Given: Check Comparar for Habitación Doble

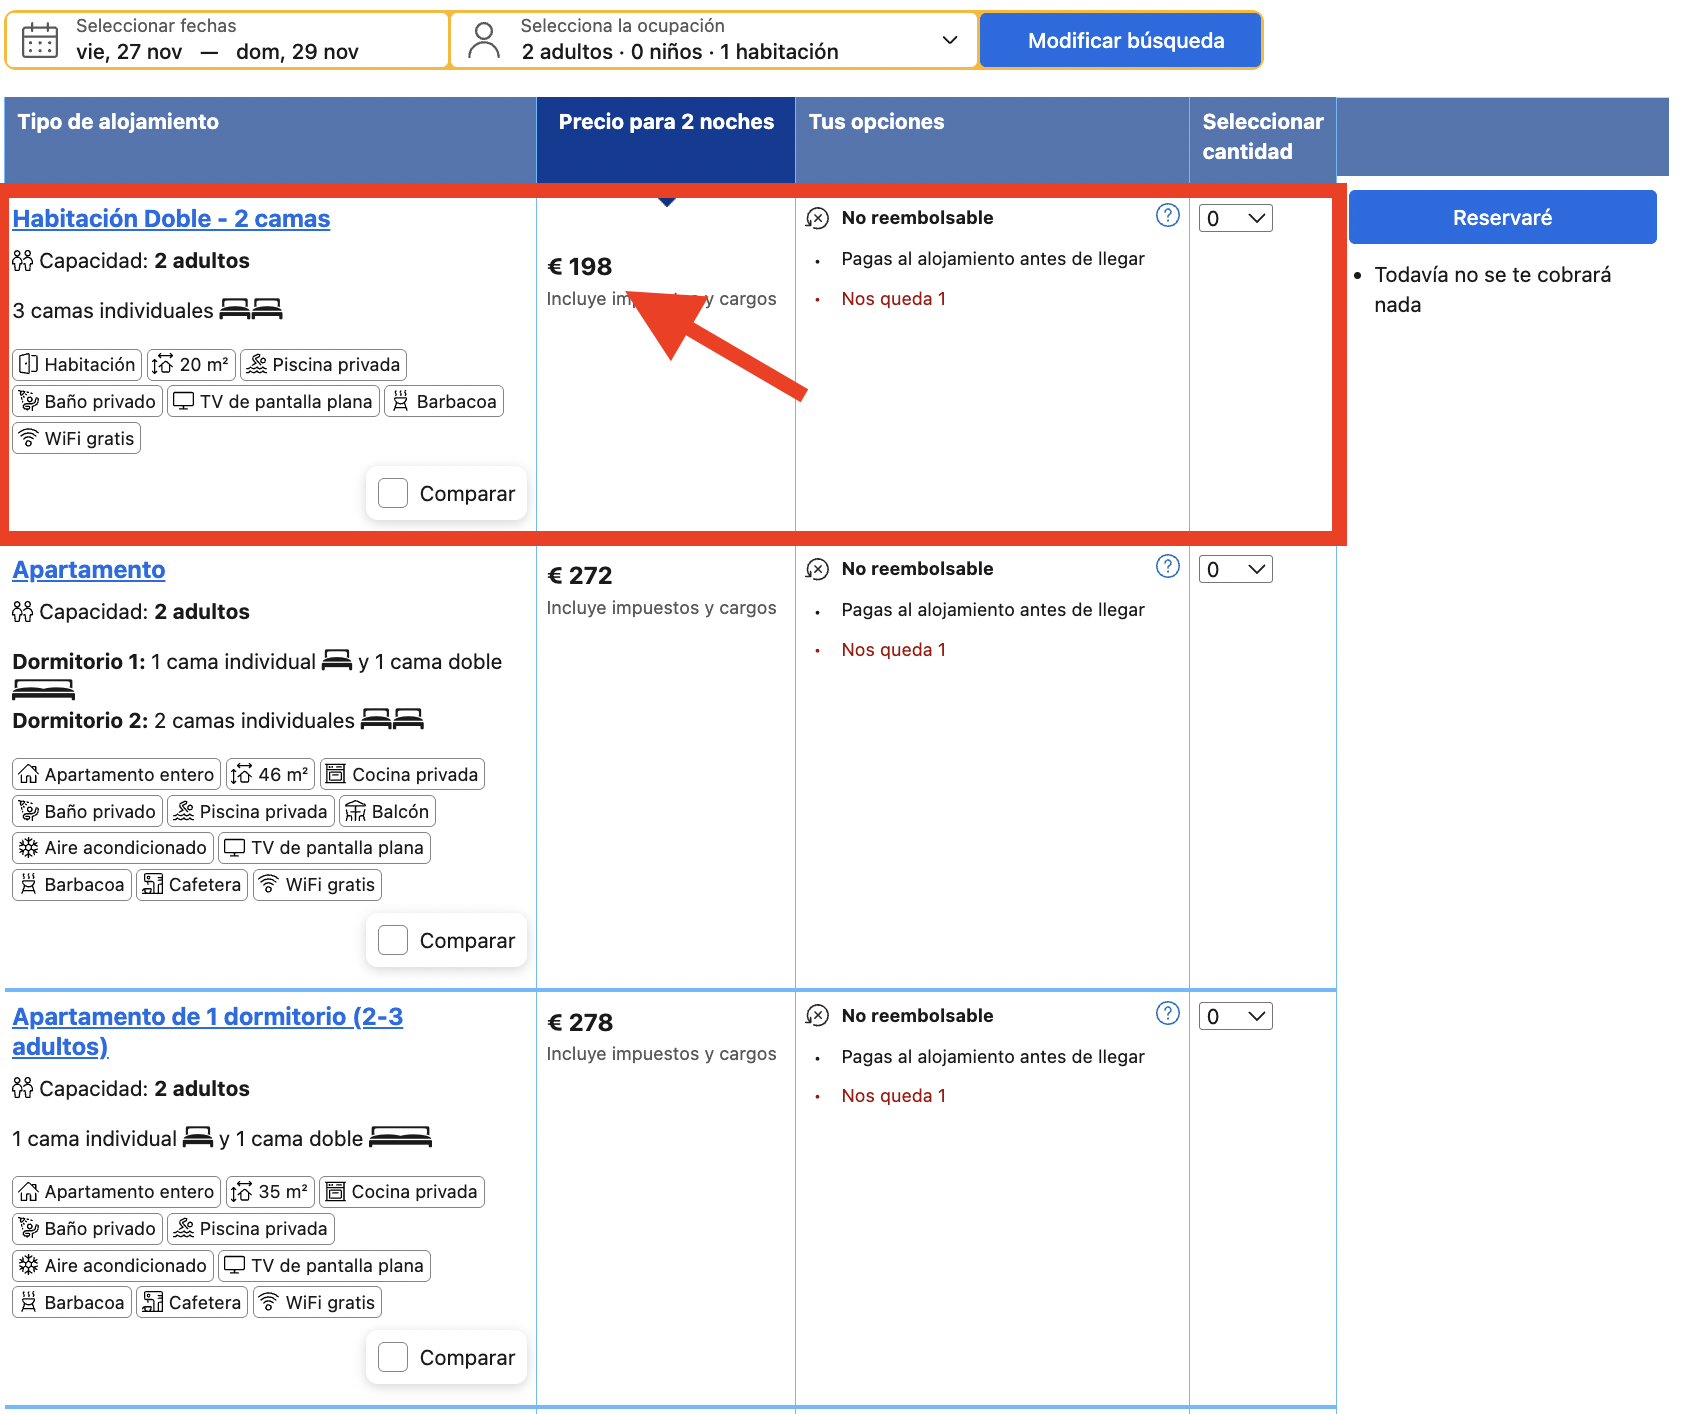Looking at the screenshot, I should pyautogui.click(x=393, y=493).
